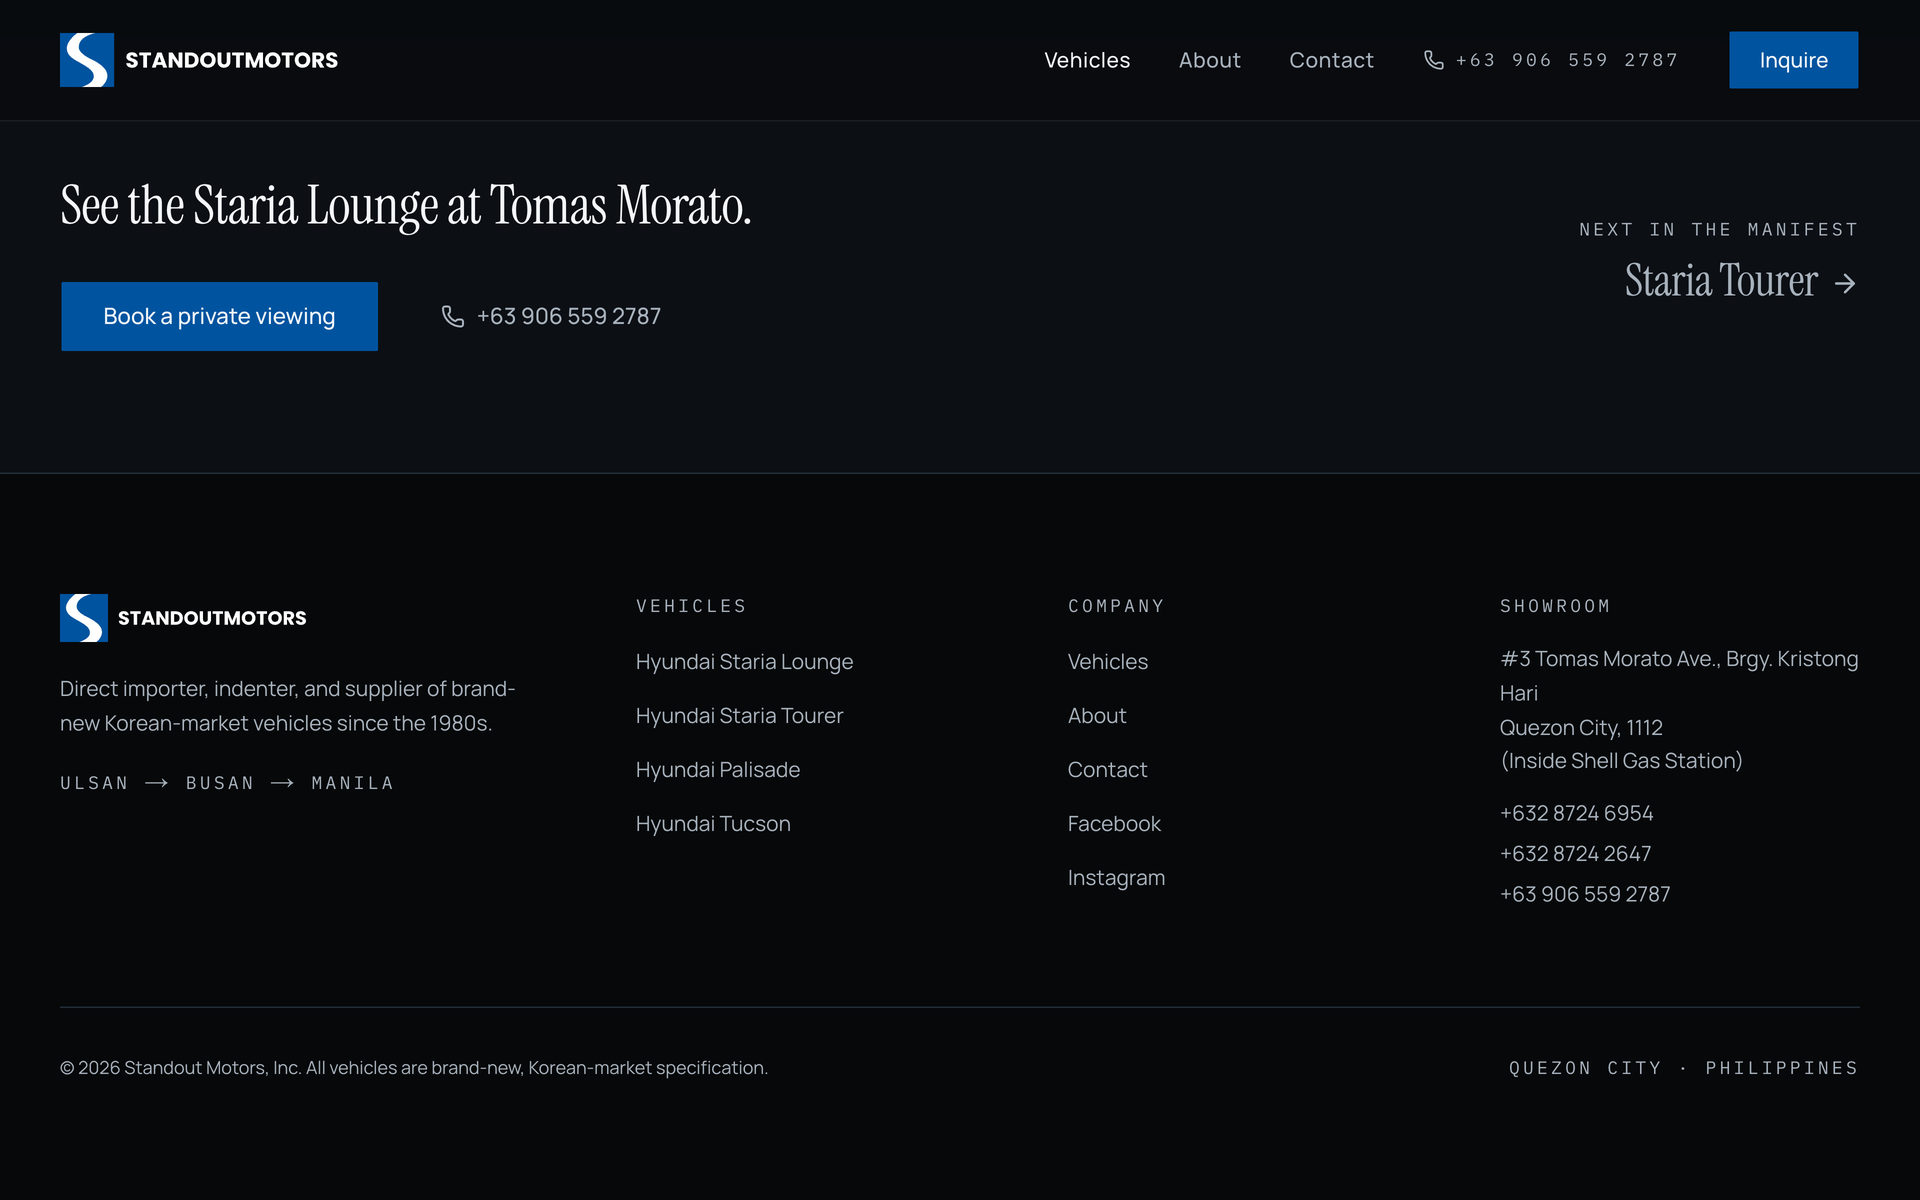The image size is (1920, 1200).
Task: Click the arrow next to Staria Tourer
Action: (1845, 284)
